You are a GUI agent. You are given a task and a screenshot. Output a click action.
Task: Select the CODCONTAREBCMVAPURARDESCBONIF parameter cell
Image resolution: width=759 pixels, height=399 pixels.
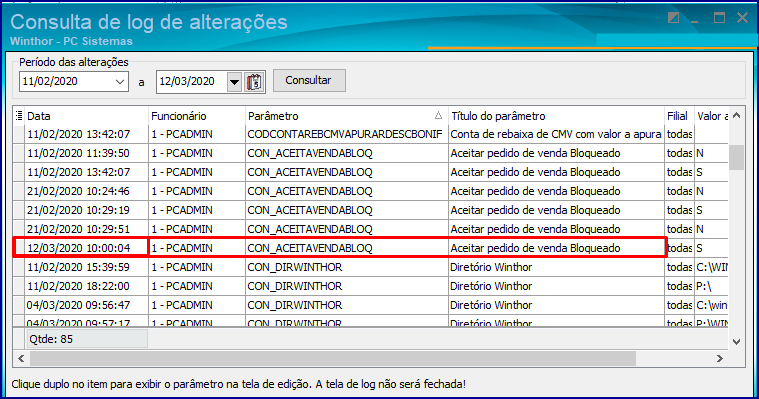click(347, 134)
